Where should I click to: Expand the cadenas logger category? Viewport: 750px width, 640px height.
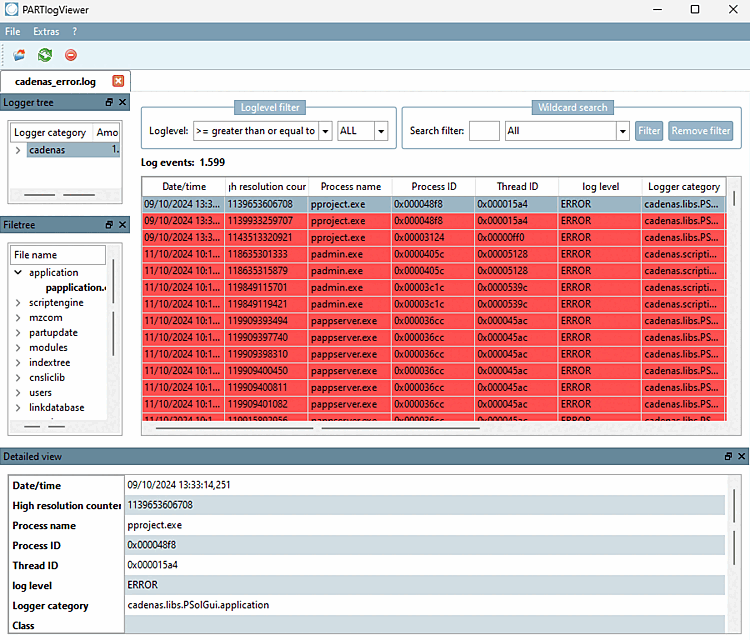click(x=18, y=150)
